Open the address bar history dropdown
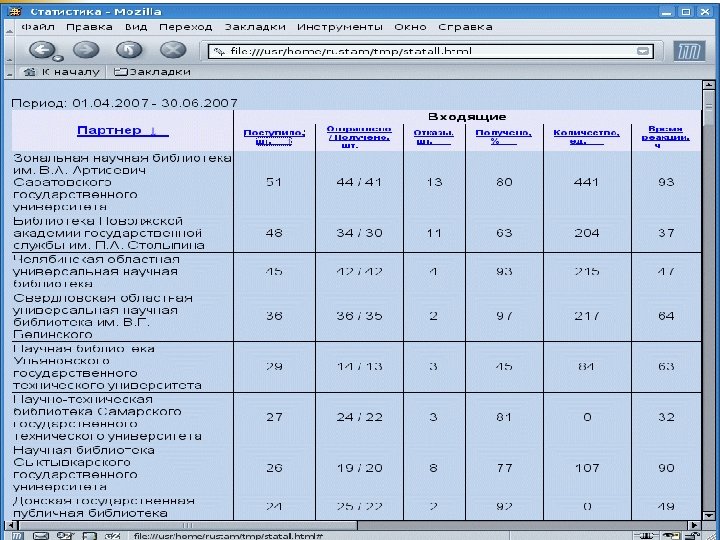This screenshot has height=540, width=720. coord(645,51)
